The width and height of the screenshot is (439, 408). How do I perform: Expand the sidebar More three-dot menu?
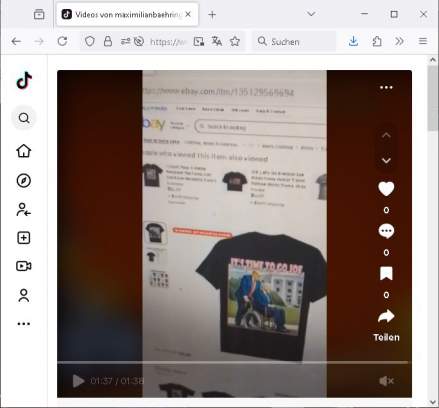point(24,324)
